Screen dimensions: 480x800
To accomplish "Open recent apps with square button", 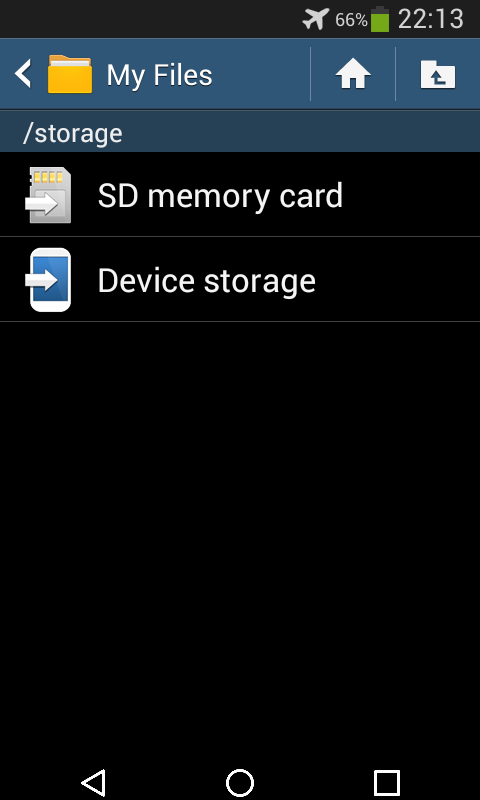I will coord(386,782).
